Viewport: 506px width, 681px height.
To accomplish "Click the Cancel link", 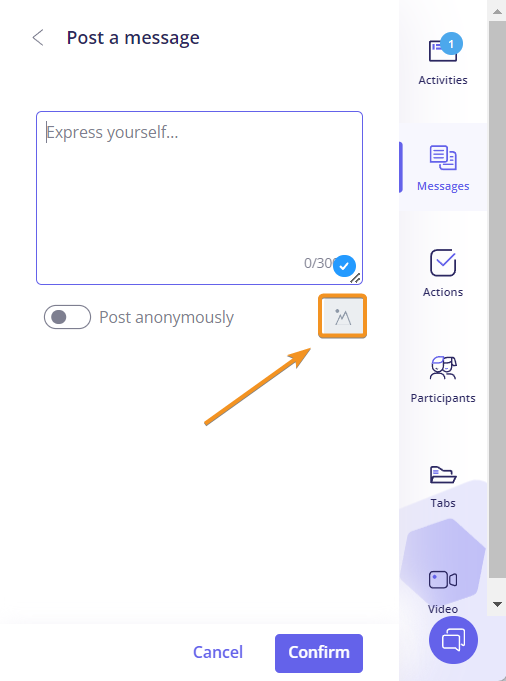I will point(218,652).
